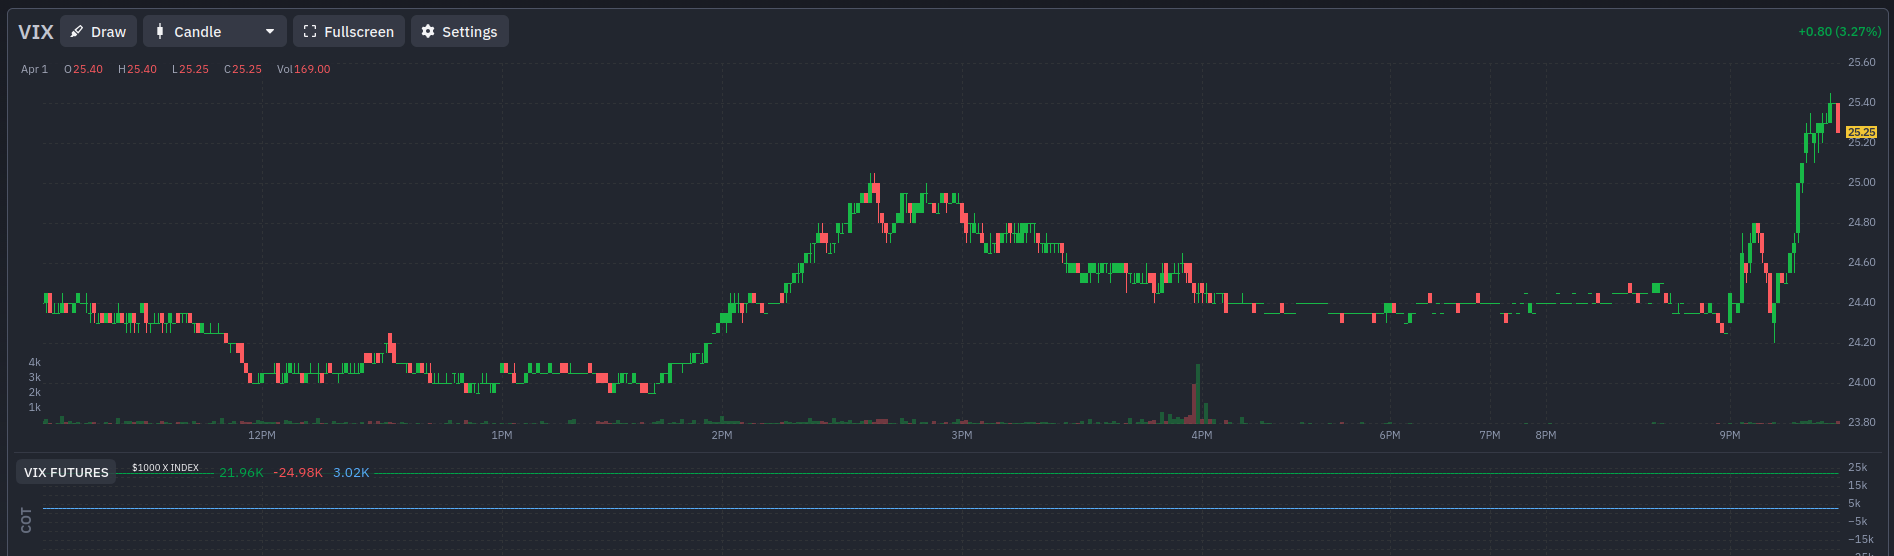The image size is (1894, 556).
Task: Click the 25.00 price axis label
Action: (x=1862, y=182)
